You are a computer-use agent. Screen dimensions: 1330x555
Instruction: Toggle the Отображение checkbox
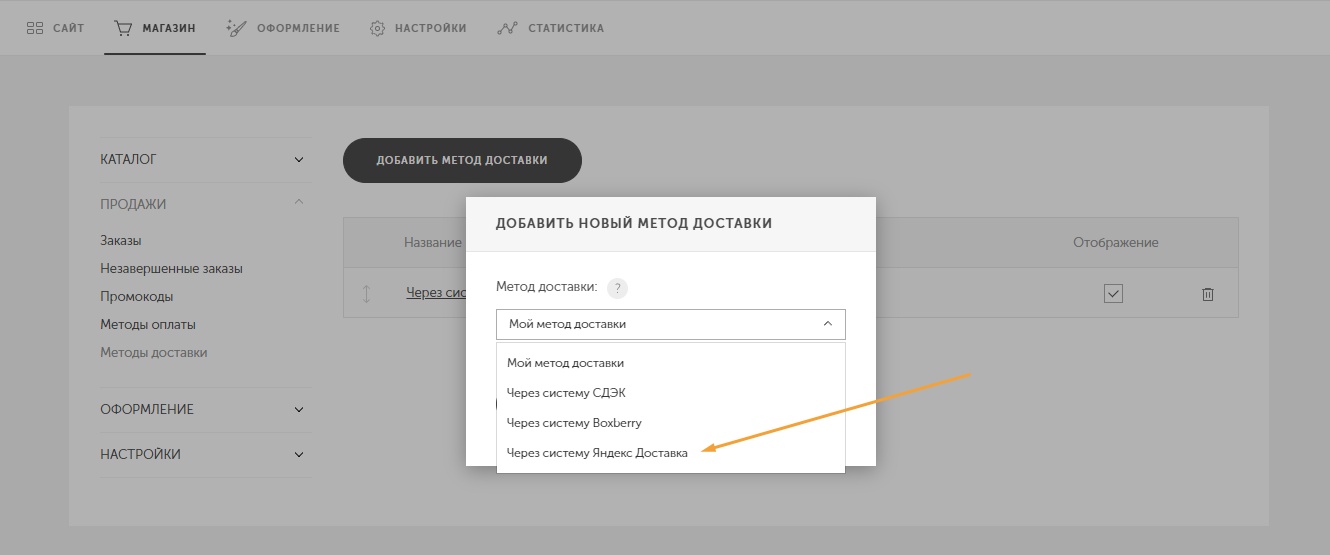[x=1114, y=294]
